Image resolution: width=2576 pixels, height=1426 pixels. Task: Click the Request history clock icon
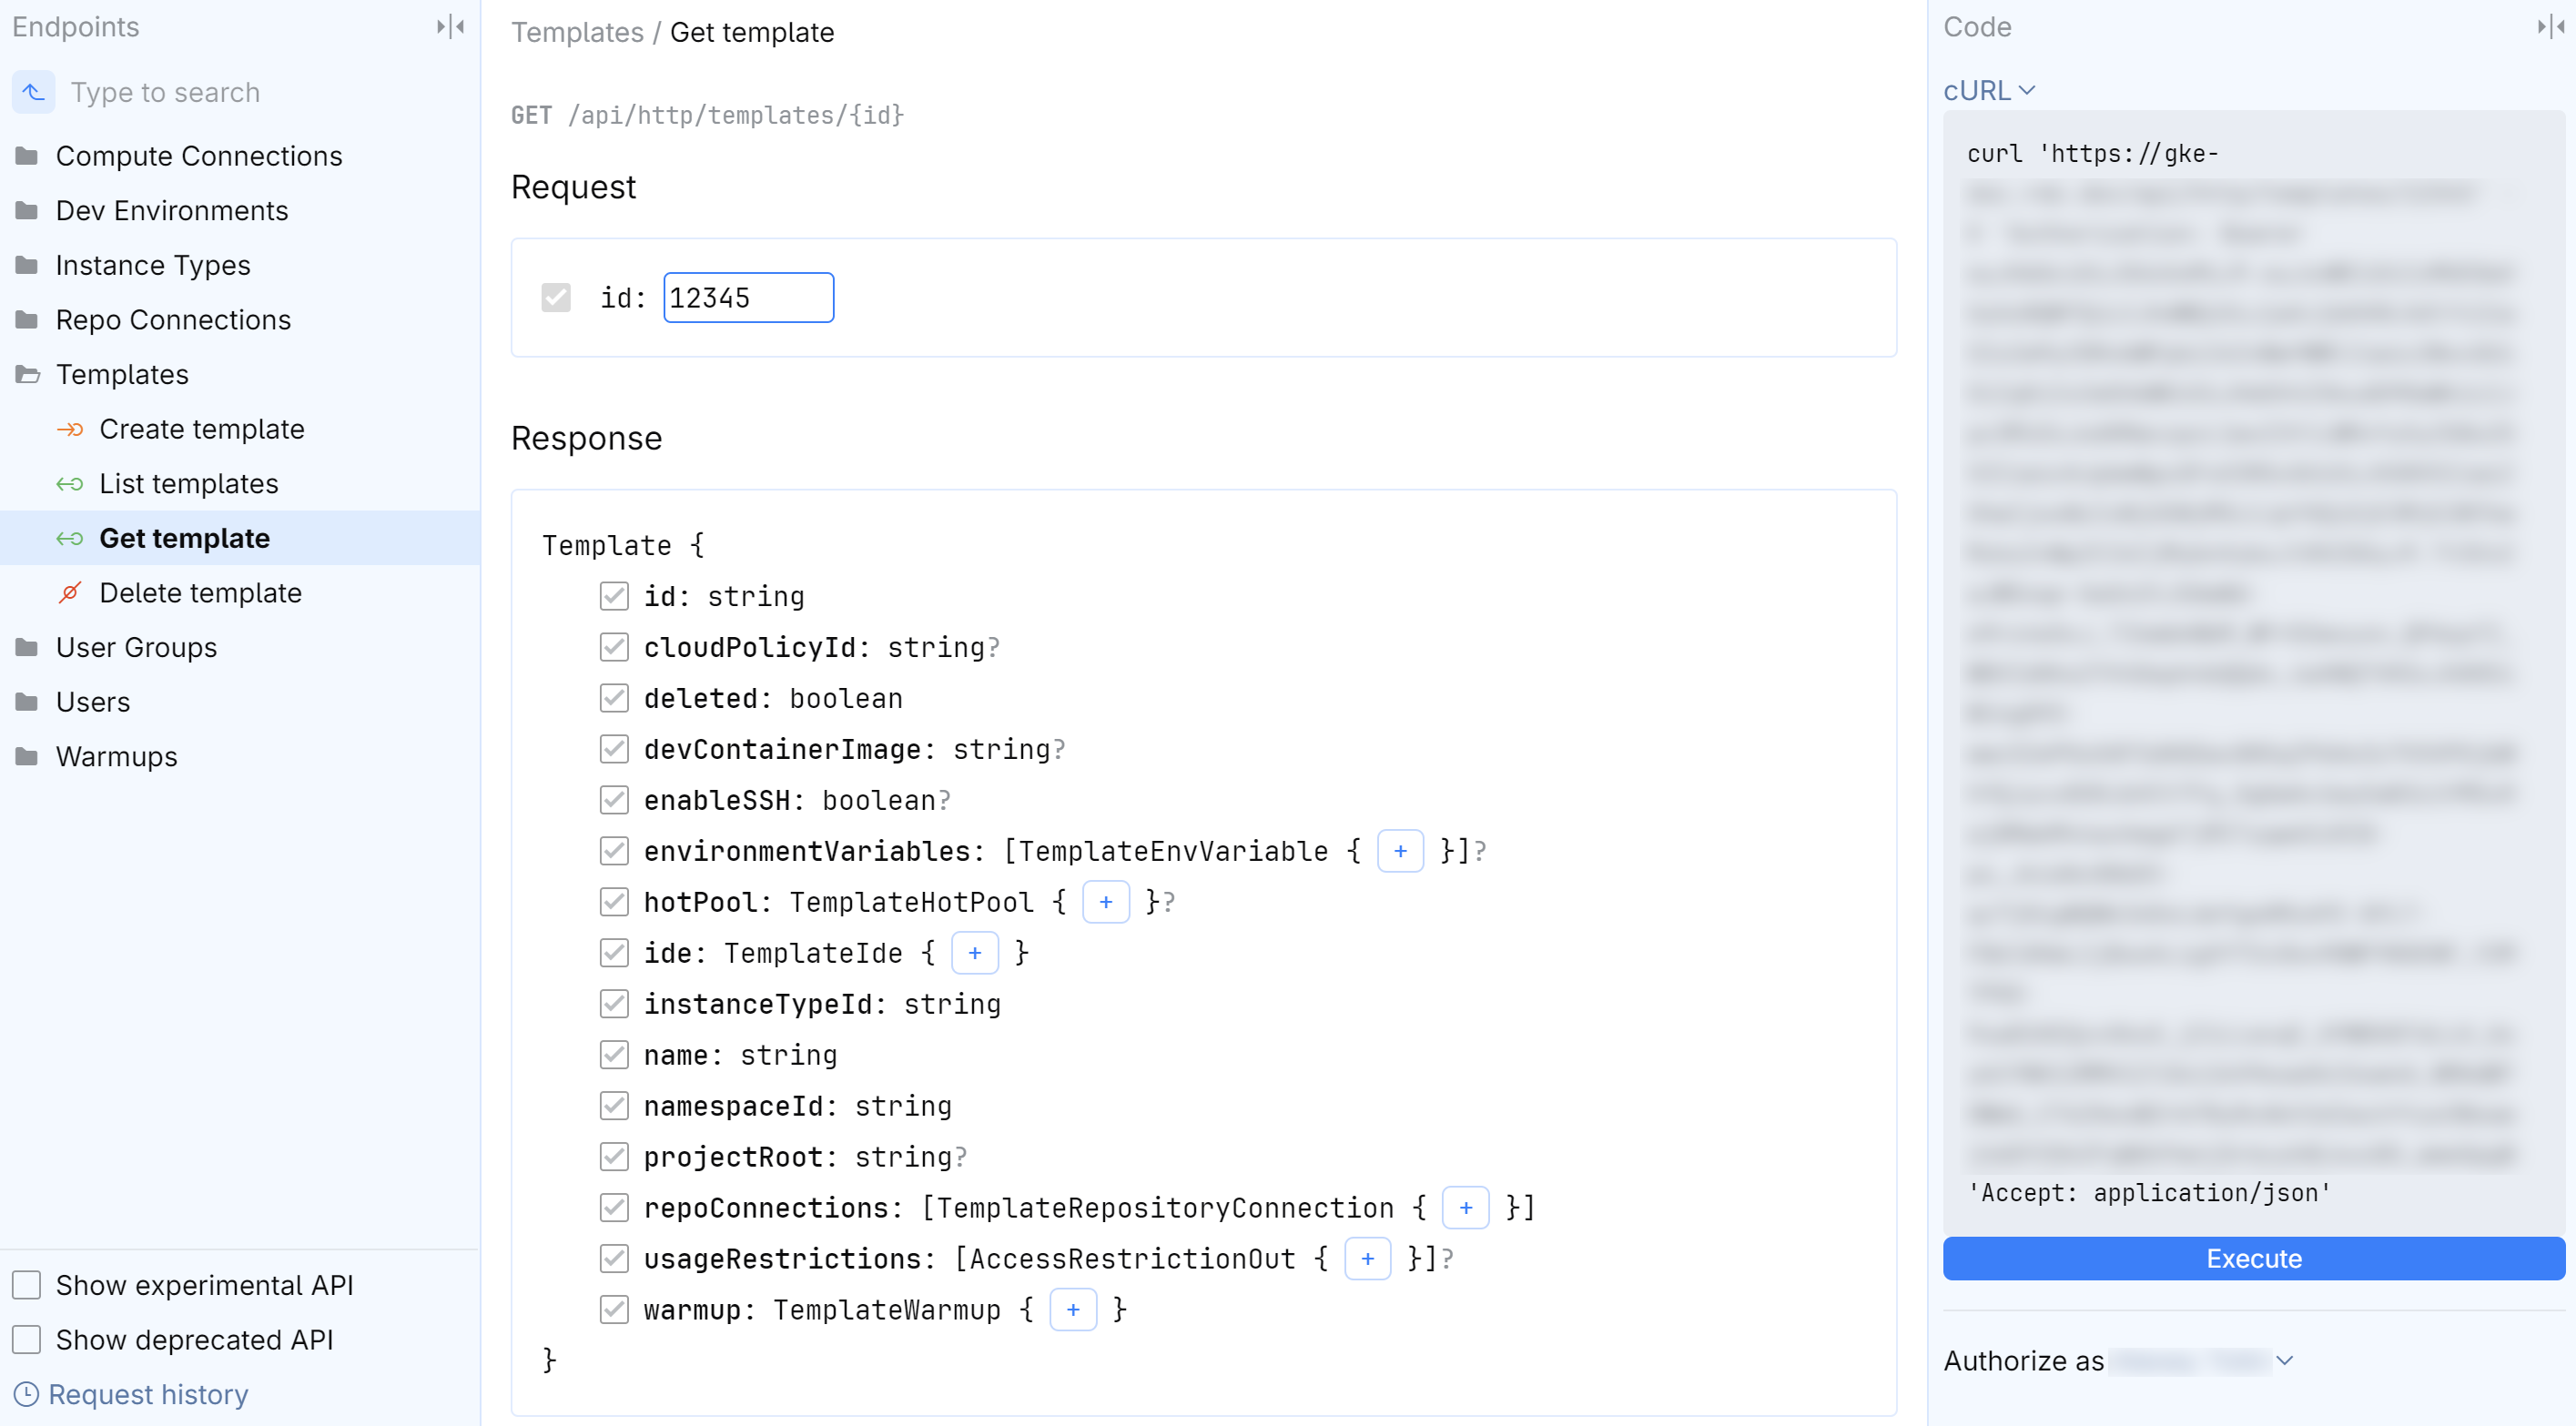26,1395
